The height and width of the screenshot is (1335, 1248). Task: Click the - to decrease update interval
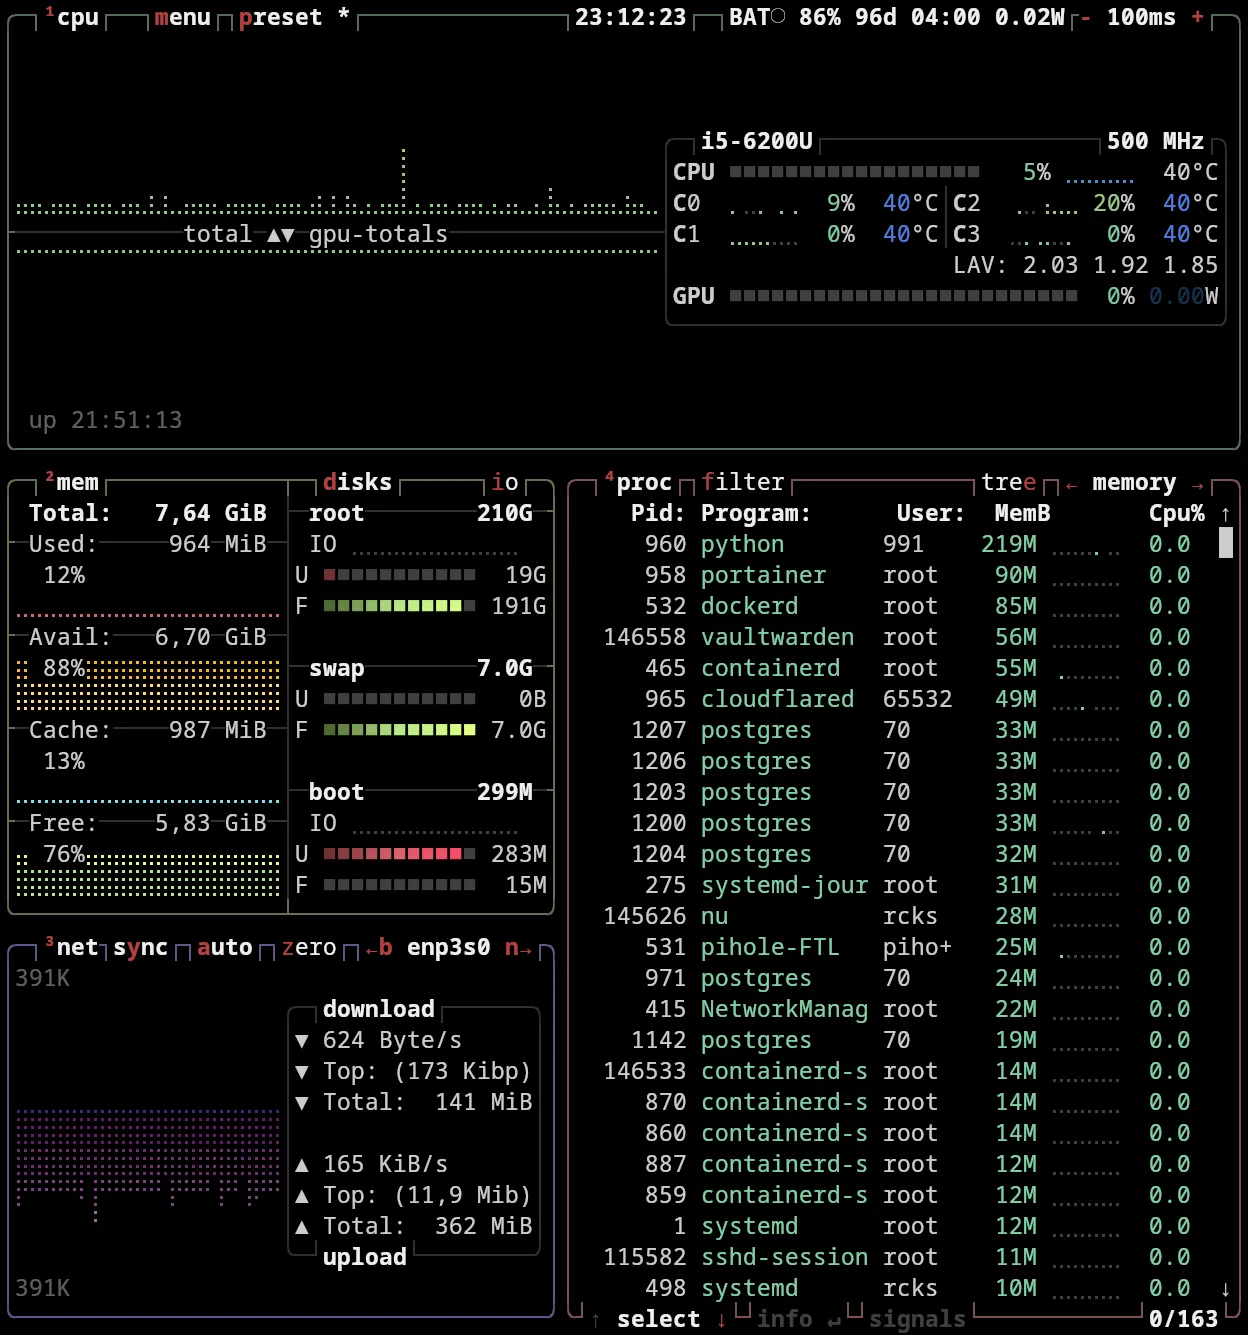point(1084,16)
